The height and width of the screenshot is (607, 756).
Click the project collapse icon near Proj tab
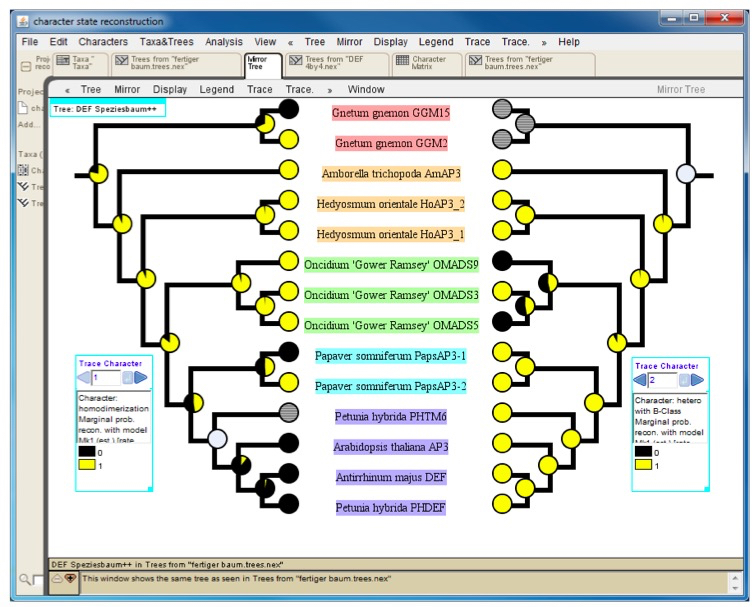pyautogui.click(x=26, y=67)
